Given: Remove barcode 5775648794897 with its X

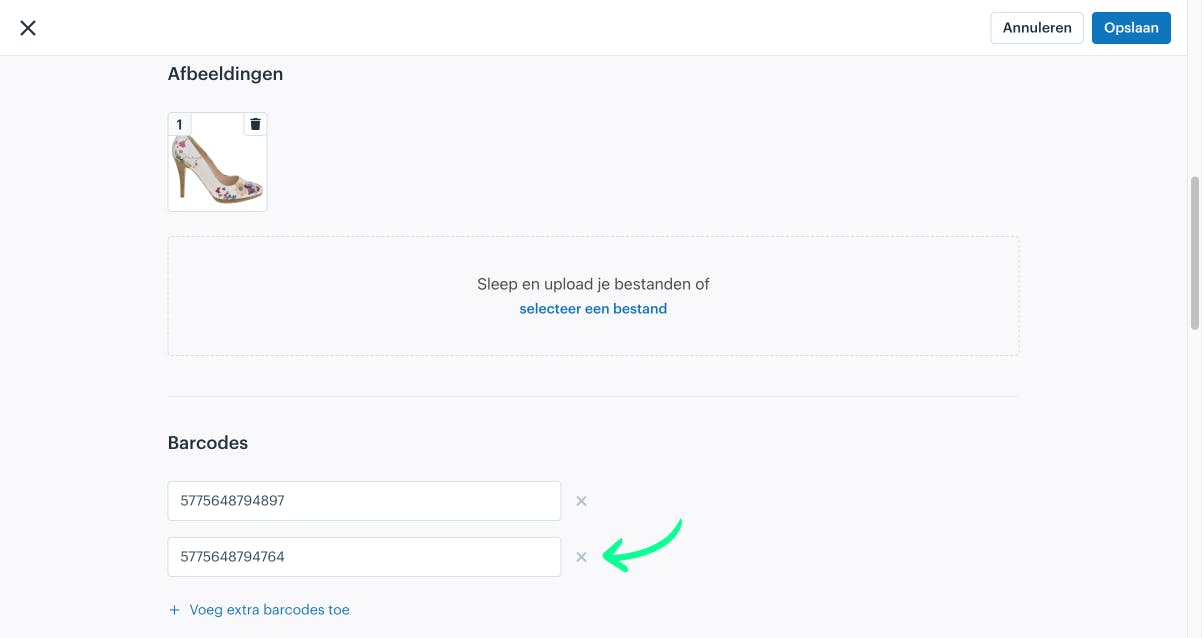Looking at the screenshot, I should 581,501.
